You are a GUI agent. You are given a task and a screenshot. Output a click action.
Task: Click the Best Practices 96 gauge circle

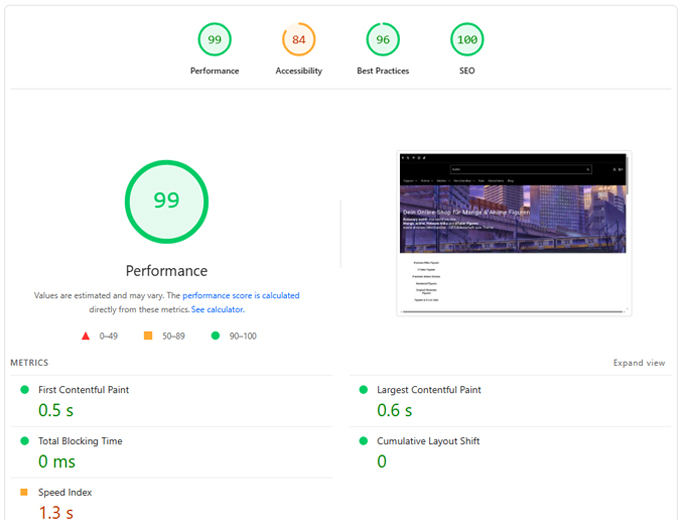coord(382,40)
